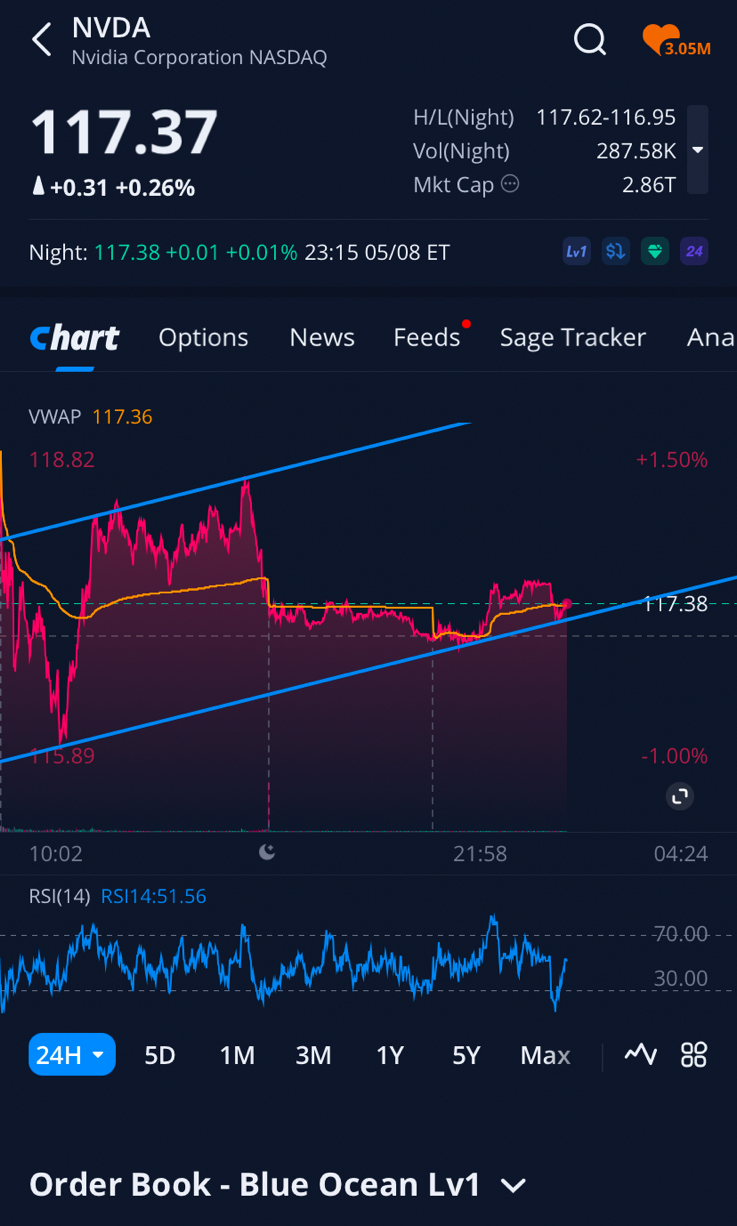The width and height of the screenshot is (737, 1226).
Task: Tap the 10:02 time axis label
Action: [56, 854]
